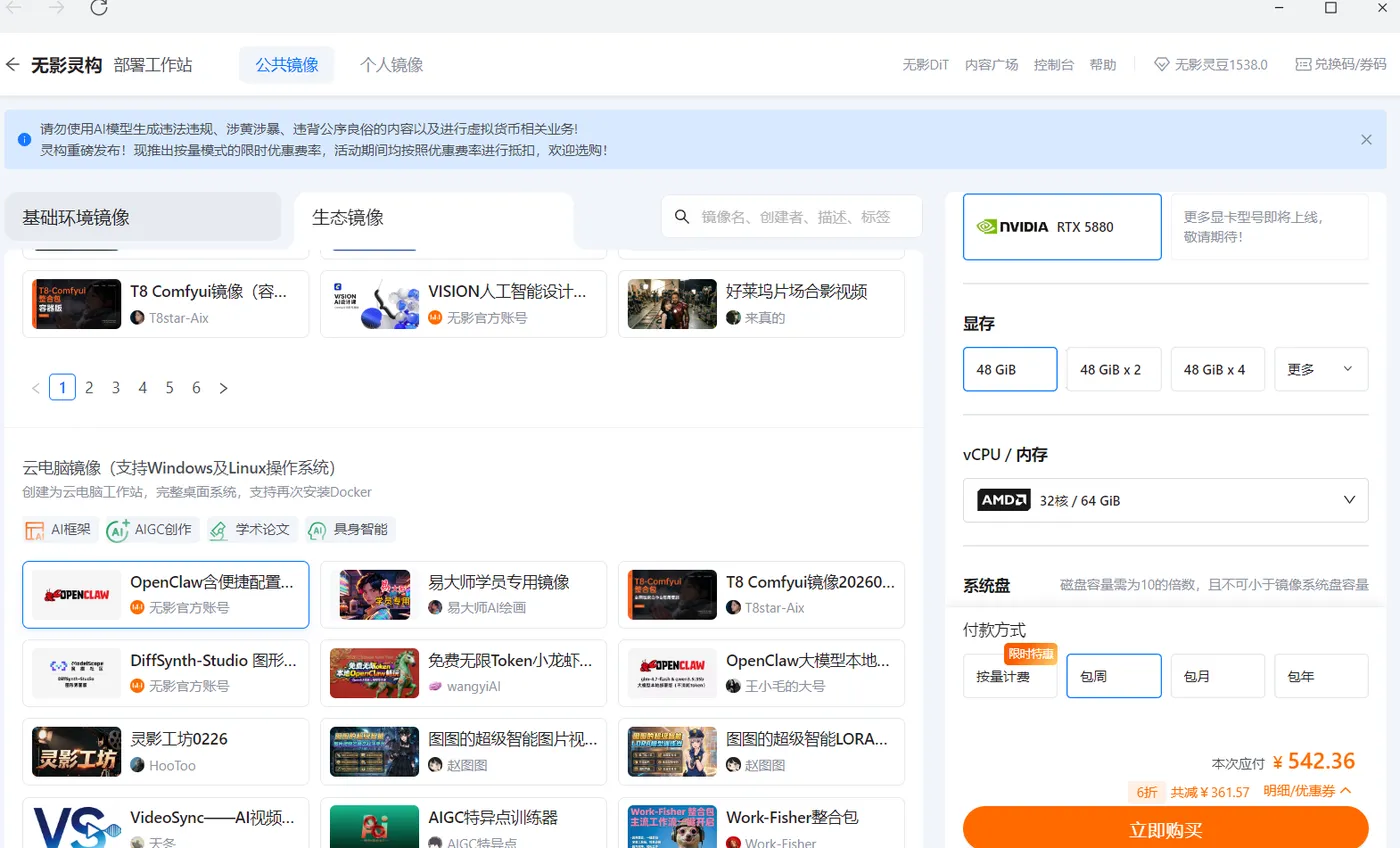
Task: Click the AI框架 category tag
Action: (x=60, y=530)
